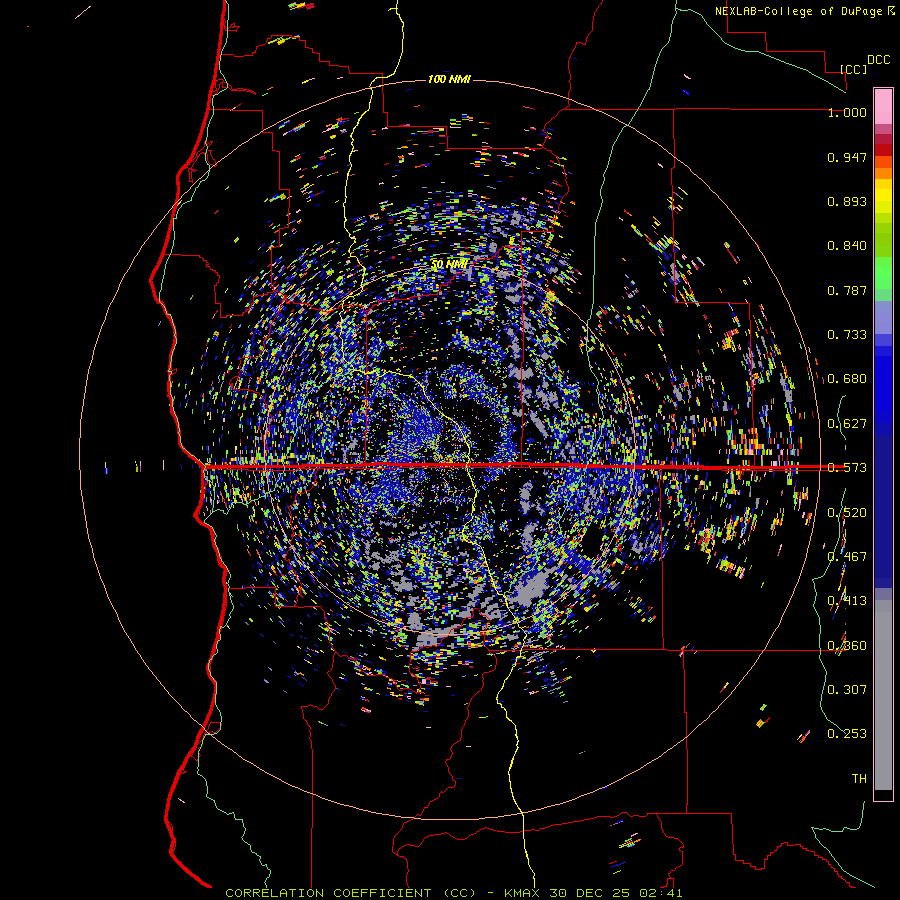Click the 100 NMI range ring label
The height and width of the screenshot is (900, 900).
click(x=449, y=79)
